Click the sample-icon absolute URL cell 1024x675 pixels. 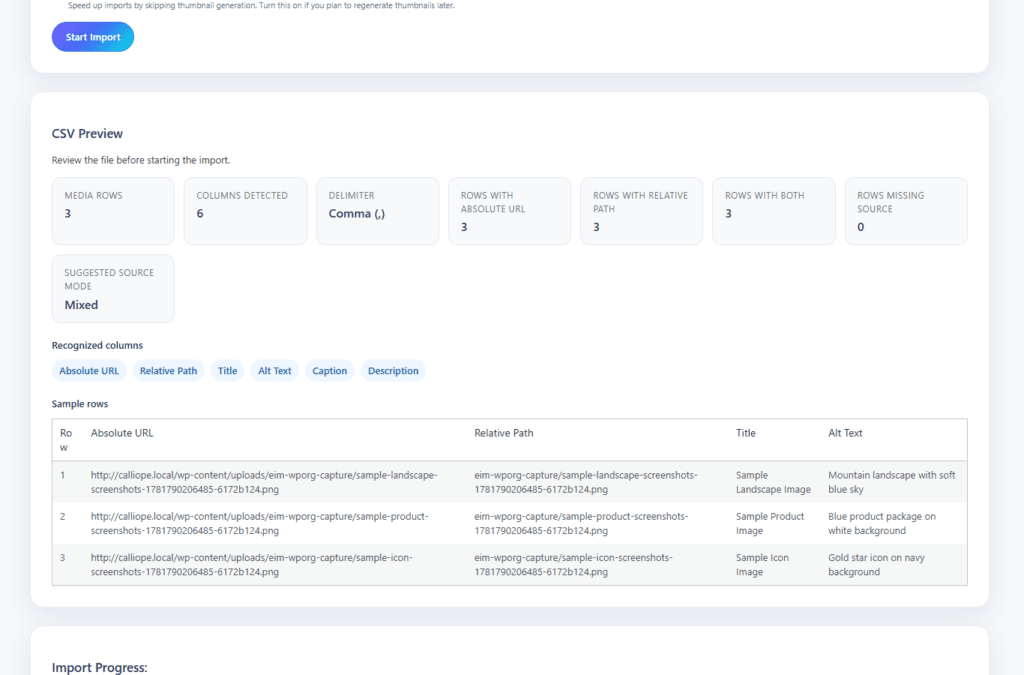(251, 565)
